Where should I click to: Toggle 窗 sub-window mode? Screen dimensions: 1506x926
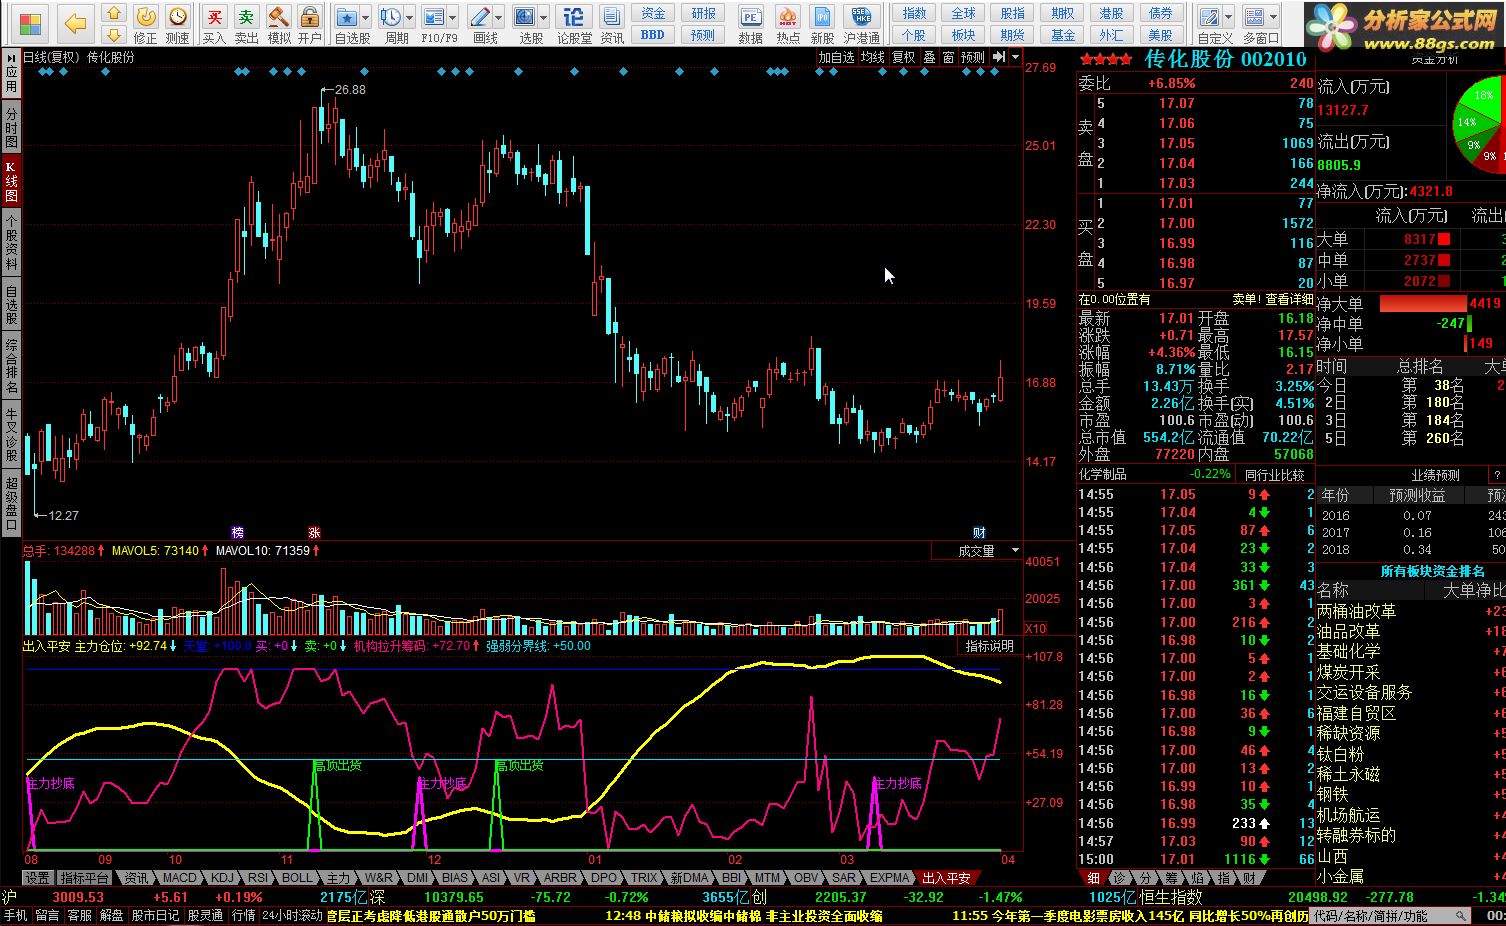(948, 58)
